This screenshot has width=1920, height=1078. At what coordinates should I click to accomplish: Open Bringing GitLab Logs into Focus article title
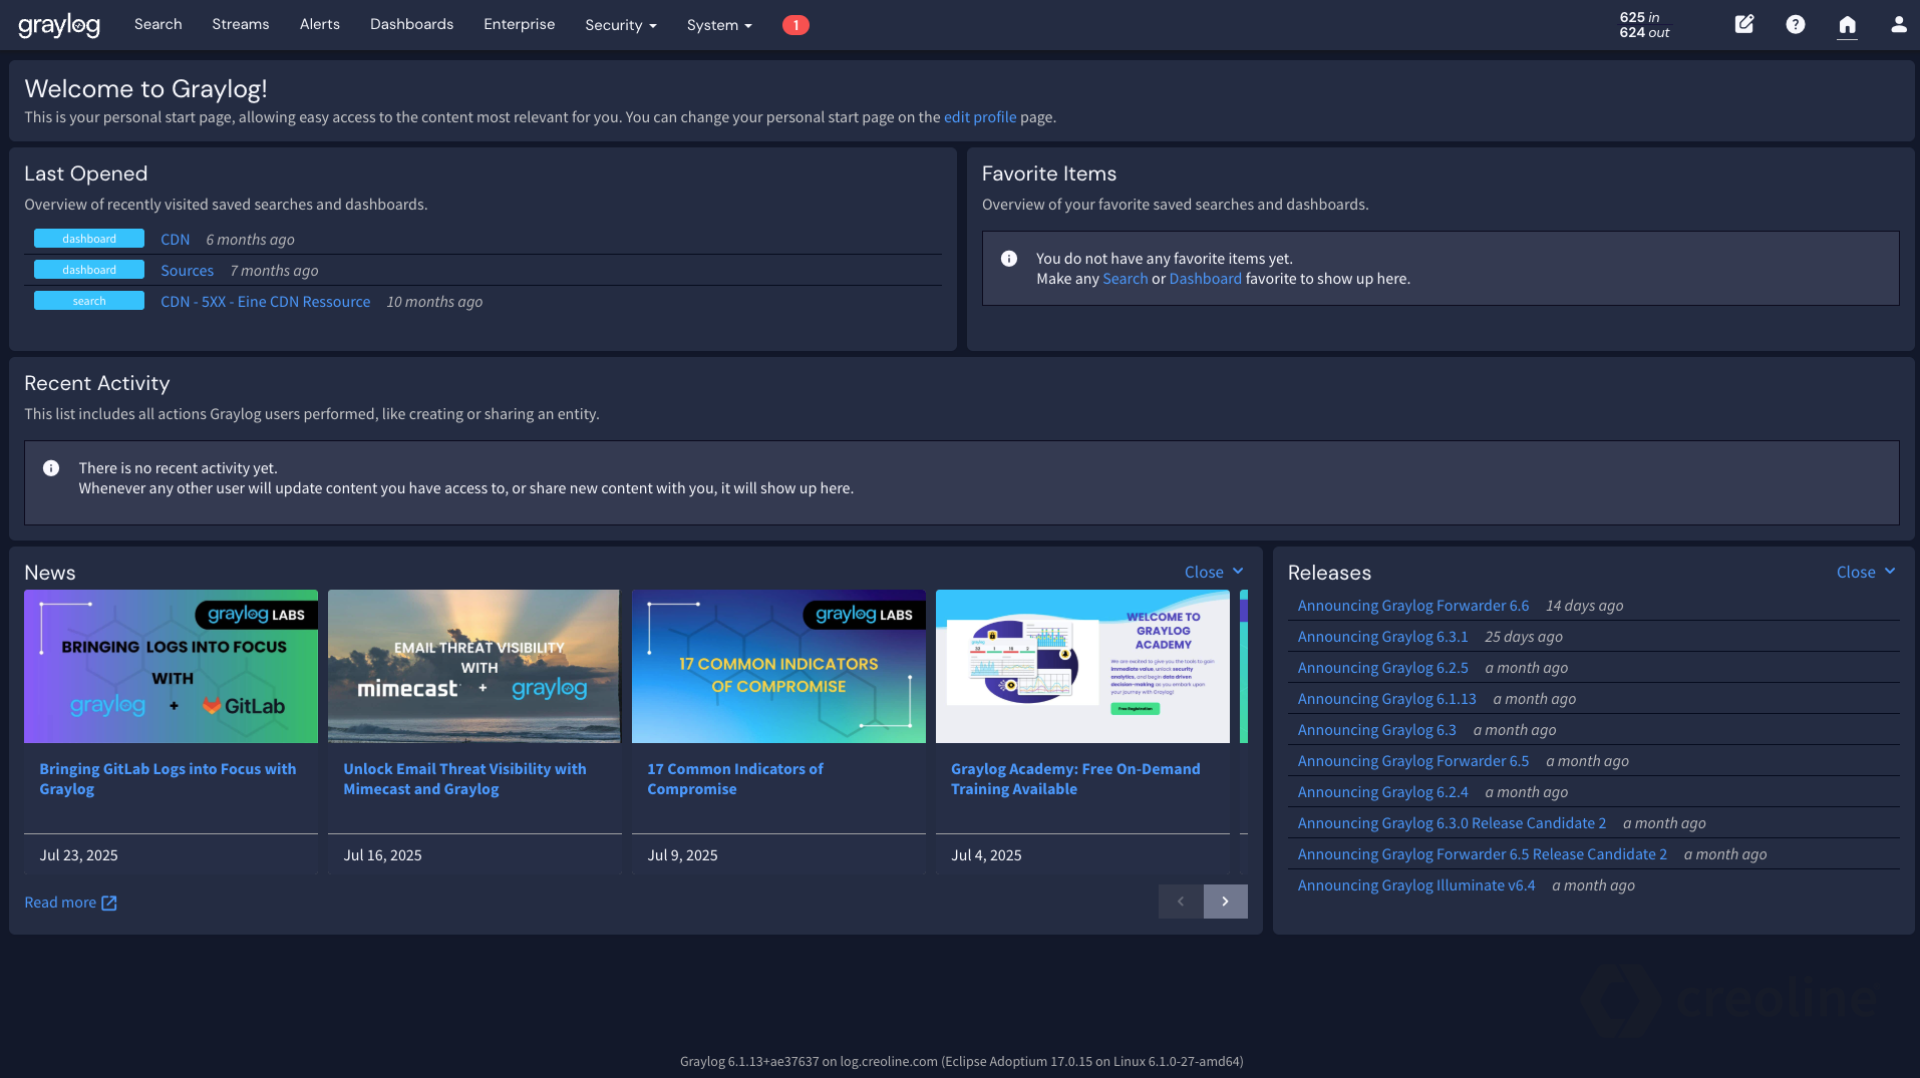pos(168,779)
